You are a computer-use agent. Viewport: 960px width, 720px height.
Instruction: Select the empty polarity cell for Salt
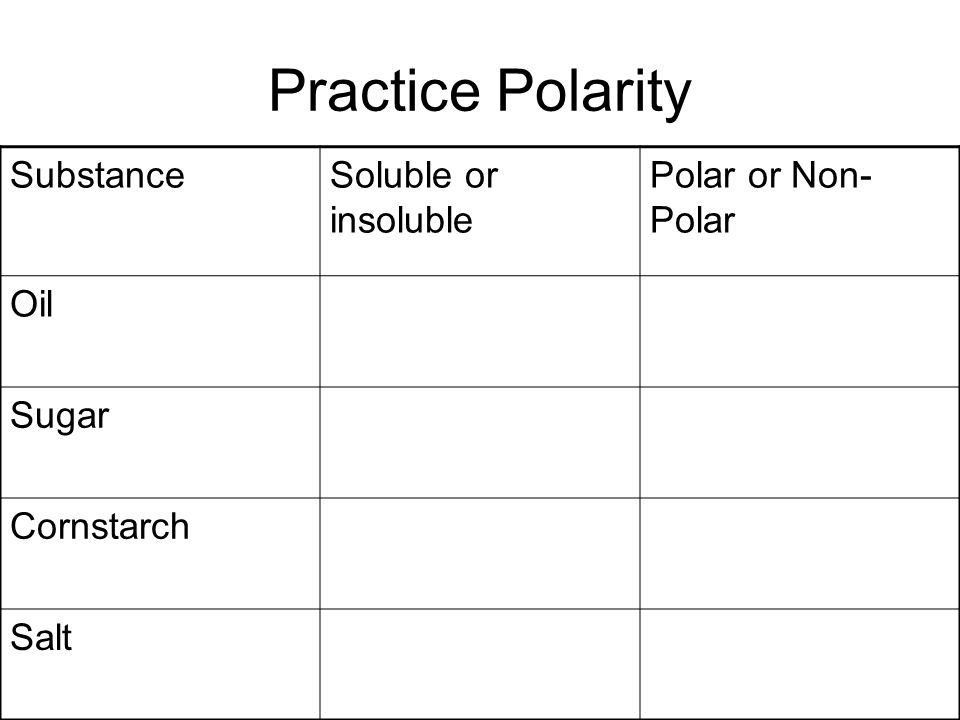[x=800, y=664]
